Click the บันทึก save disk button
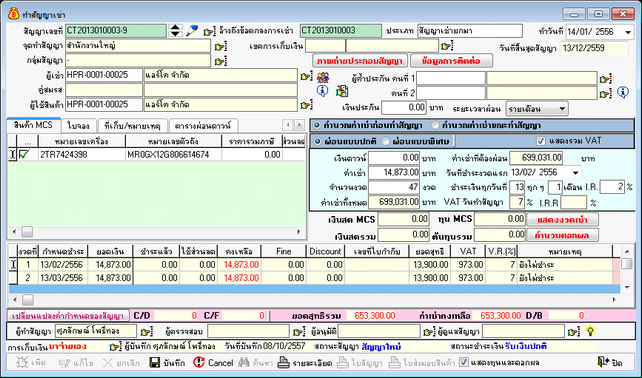The image size is (642, 378). (167, 362)
